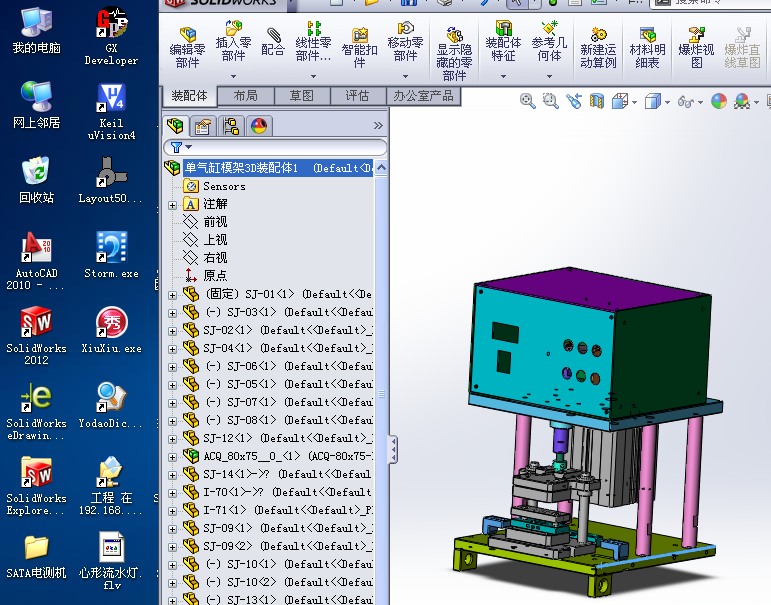This screenshot has height=605, width=771.
Task: Select the 配合 (Mate) tool
Action: click(x=273, y=42)
